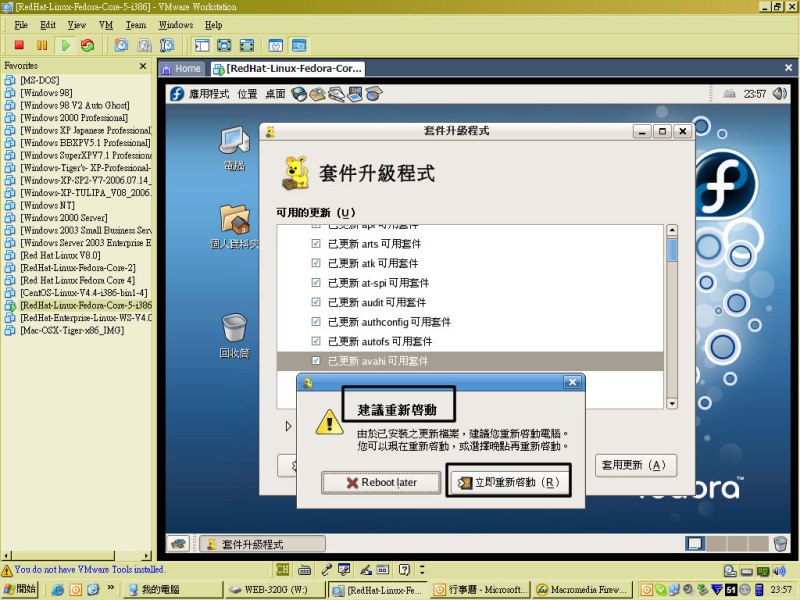Click the show desktop button on bottom GNOME panel
The height and width of the screenshot is (600, 800).
(x=178, y=544)
